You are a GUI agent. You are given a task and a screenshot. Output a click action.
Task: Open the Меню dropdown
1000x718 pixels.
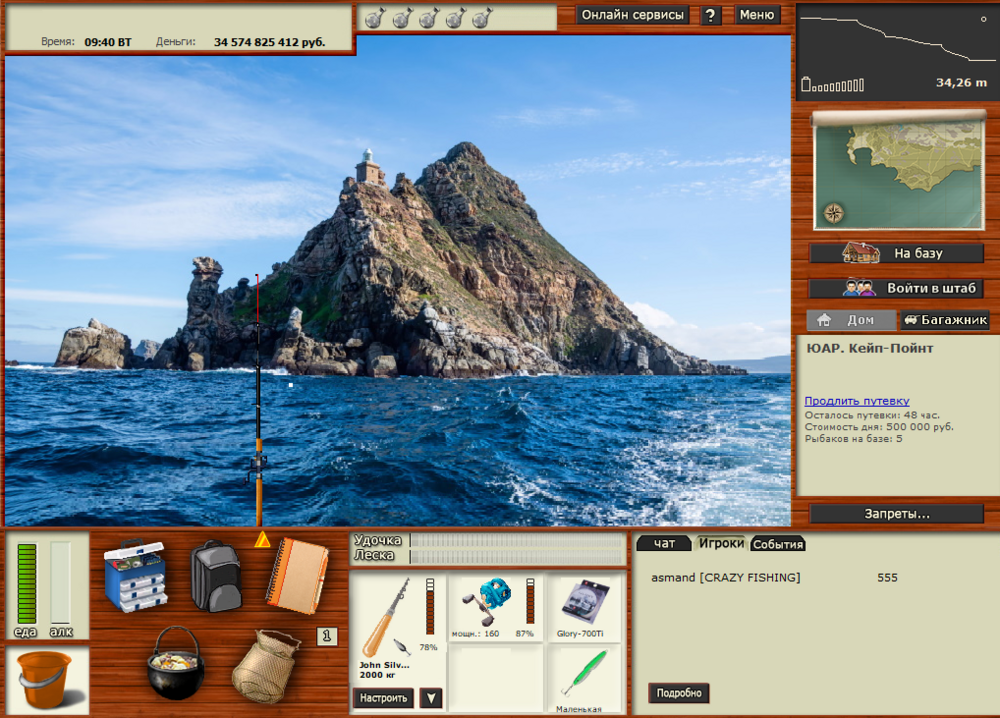click(x=757, y=15)
